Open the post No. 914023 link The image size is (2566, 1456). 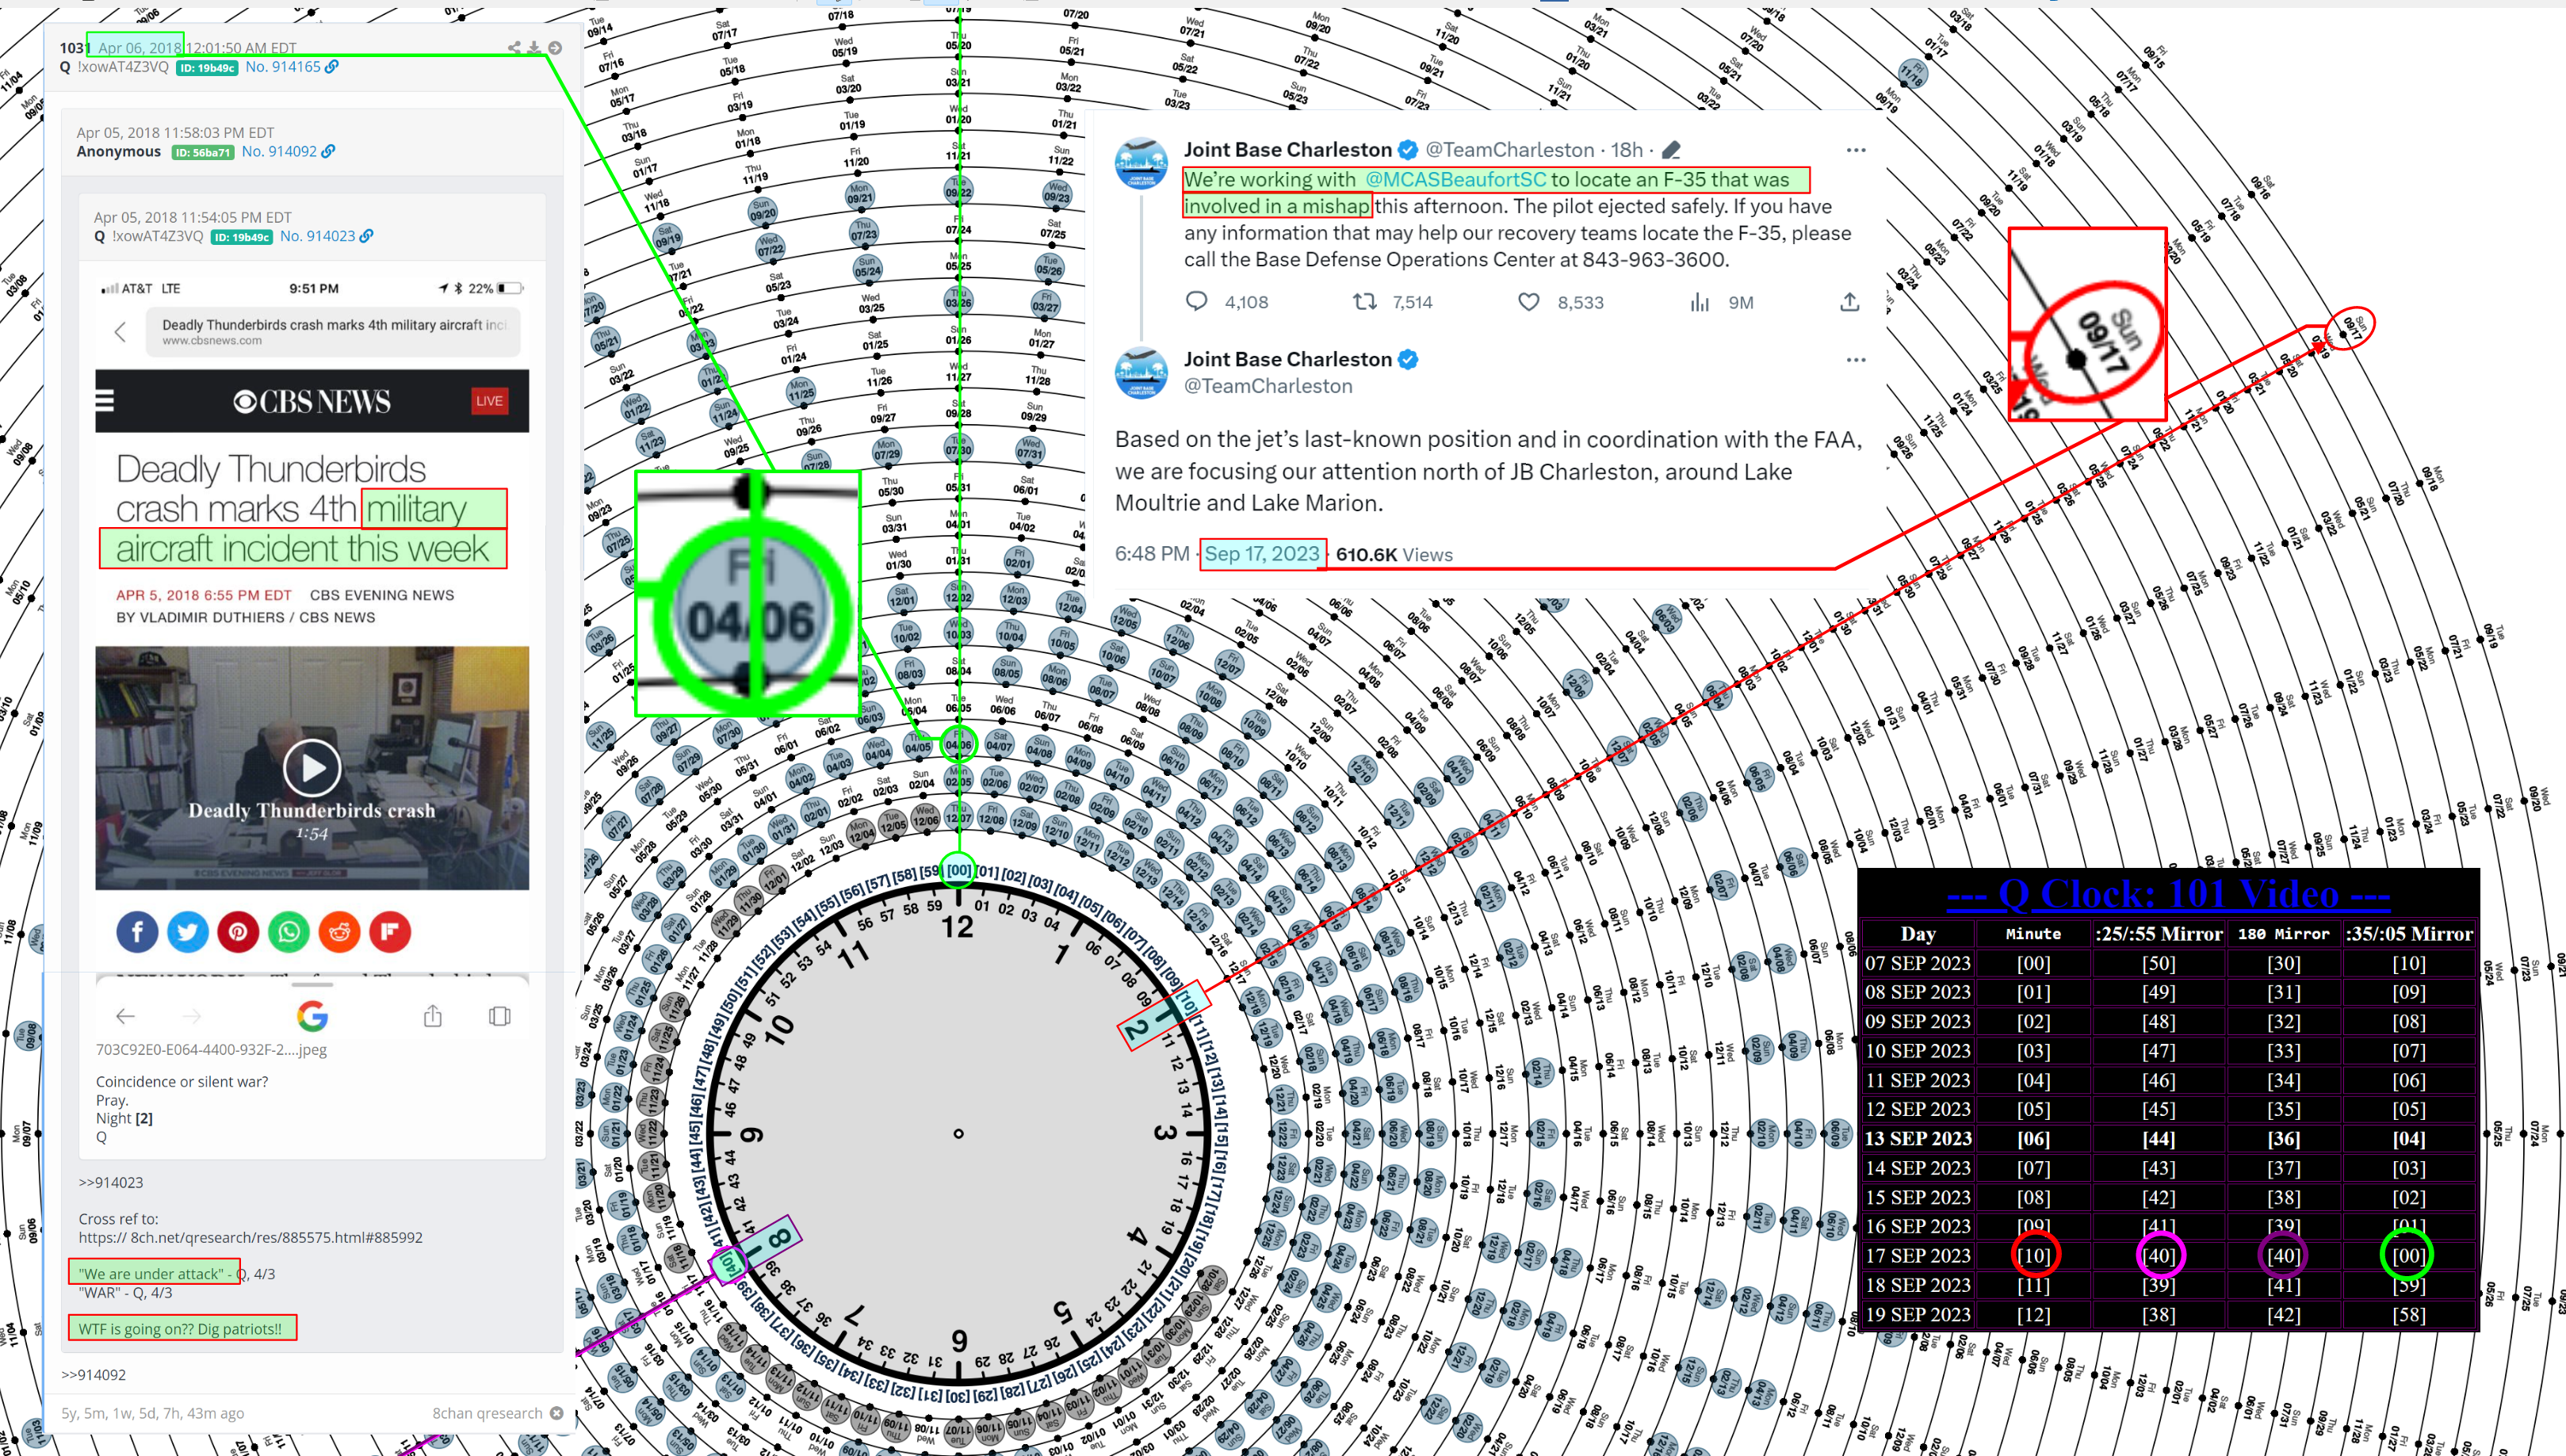click(x=317, y=236)
